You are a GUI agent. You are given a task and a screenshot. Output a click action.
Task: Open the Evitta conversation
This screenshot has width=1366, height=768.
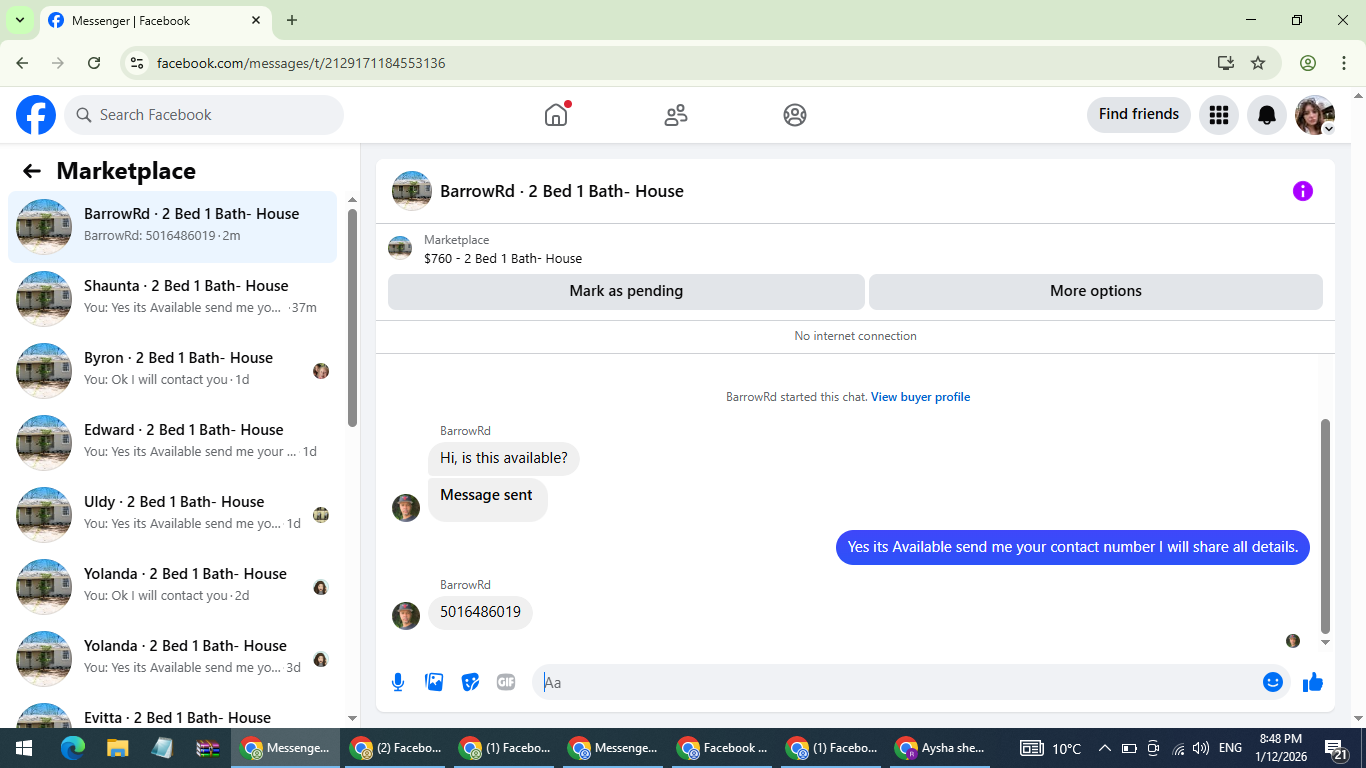click(x=172, y=714)
